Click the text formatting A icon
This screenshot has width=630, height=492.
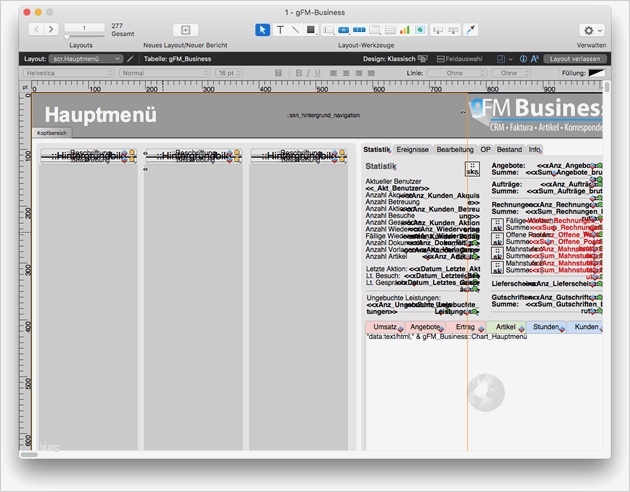point(534,59)
